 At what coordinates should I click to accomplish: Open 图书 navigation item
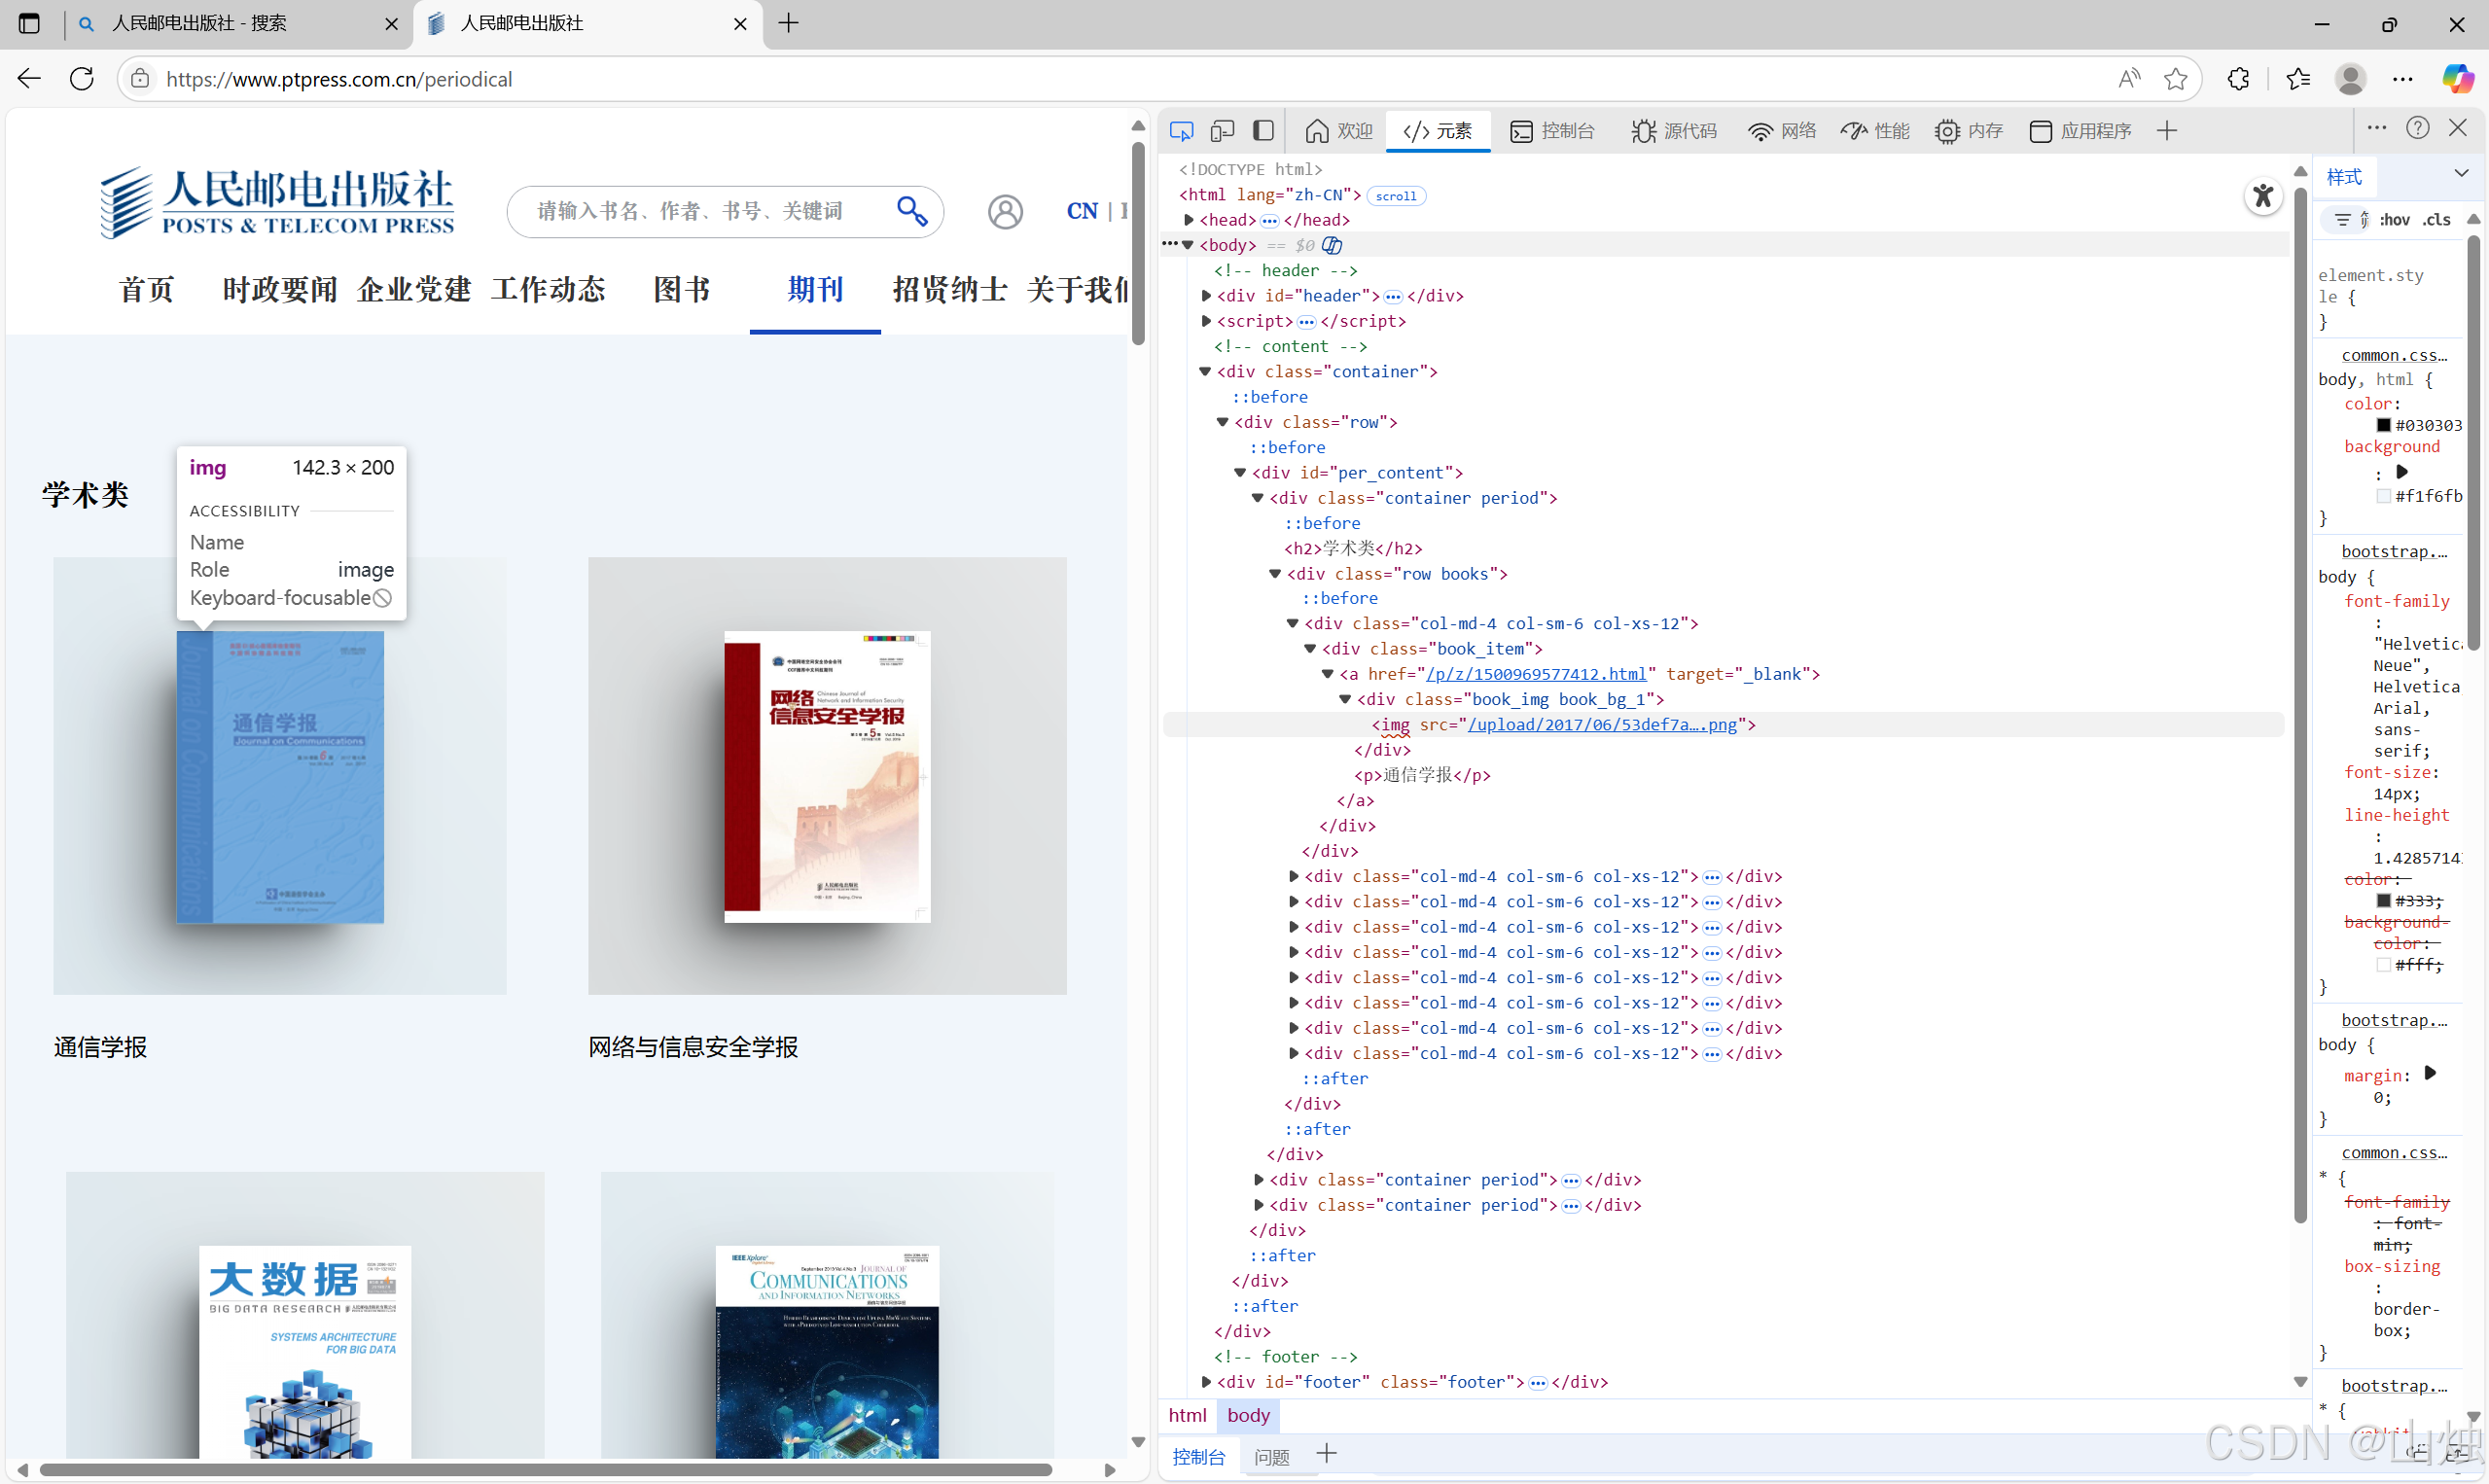tap(681, 290)
